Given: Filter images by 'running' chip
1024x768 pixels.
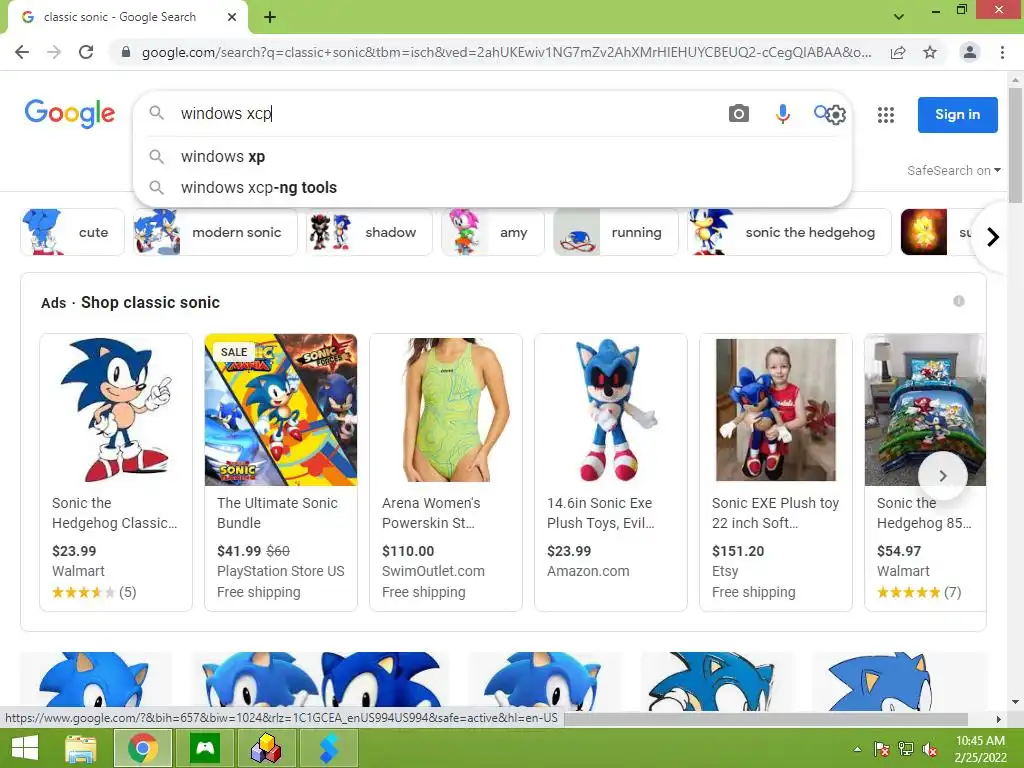Looking at the screenshot, I should pos(615,232).
